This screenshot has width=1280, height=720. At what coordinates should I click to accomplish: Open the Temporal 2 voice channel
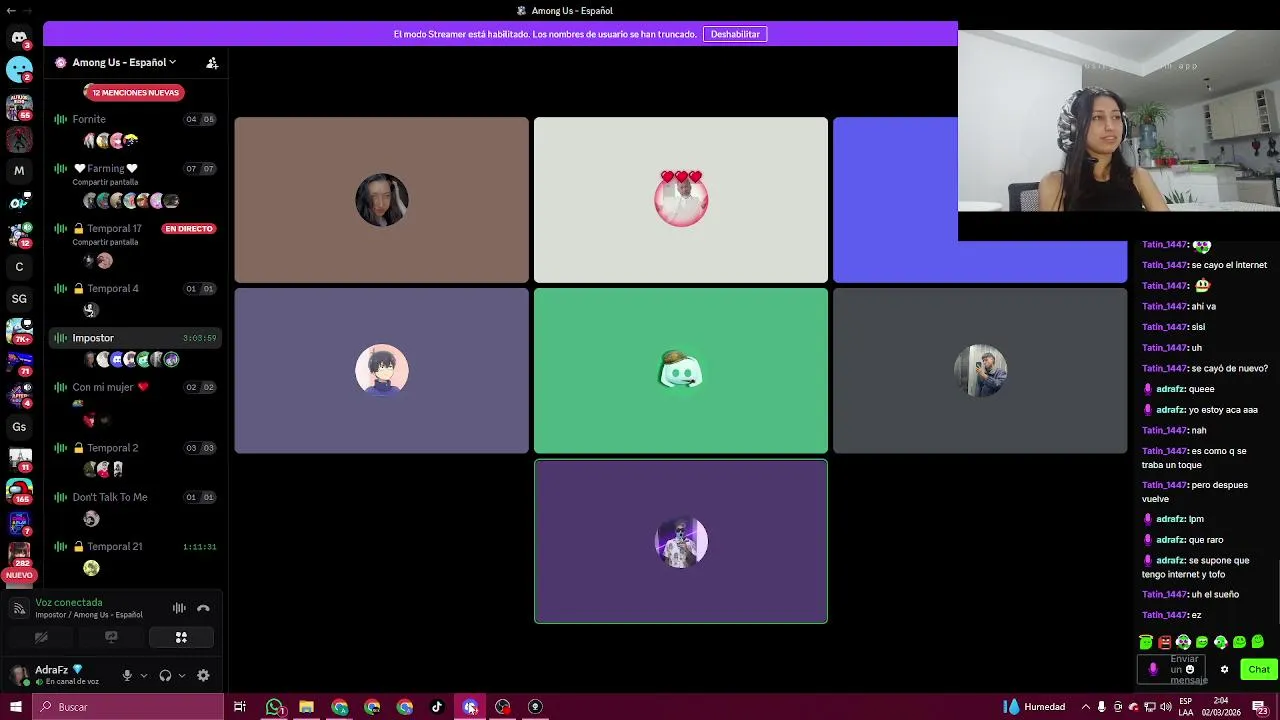tap(135, 448)
